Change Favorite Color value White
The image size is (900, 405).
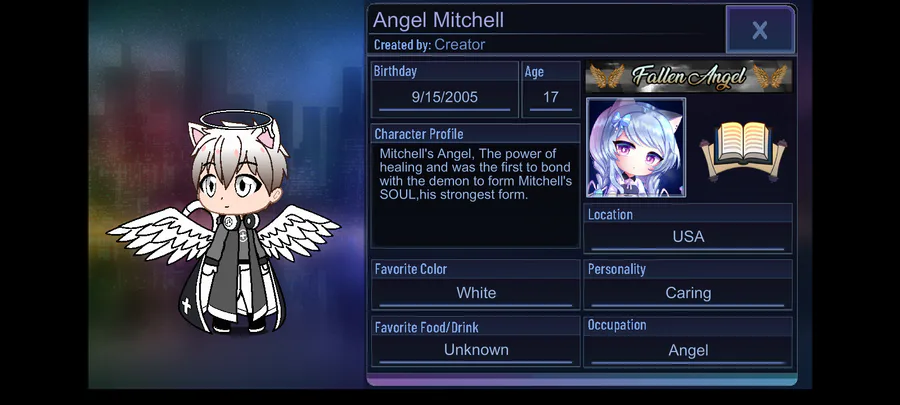[476, 293]
